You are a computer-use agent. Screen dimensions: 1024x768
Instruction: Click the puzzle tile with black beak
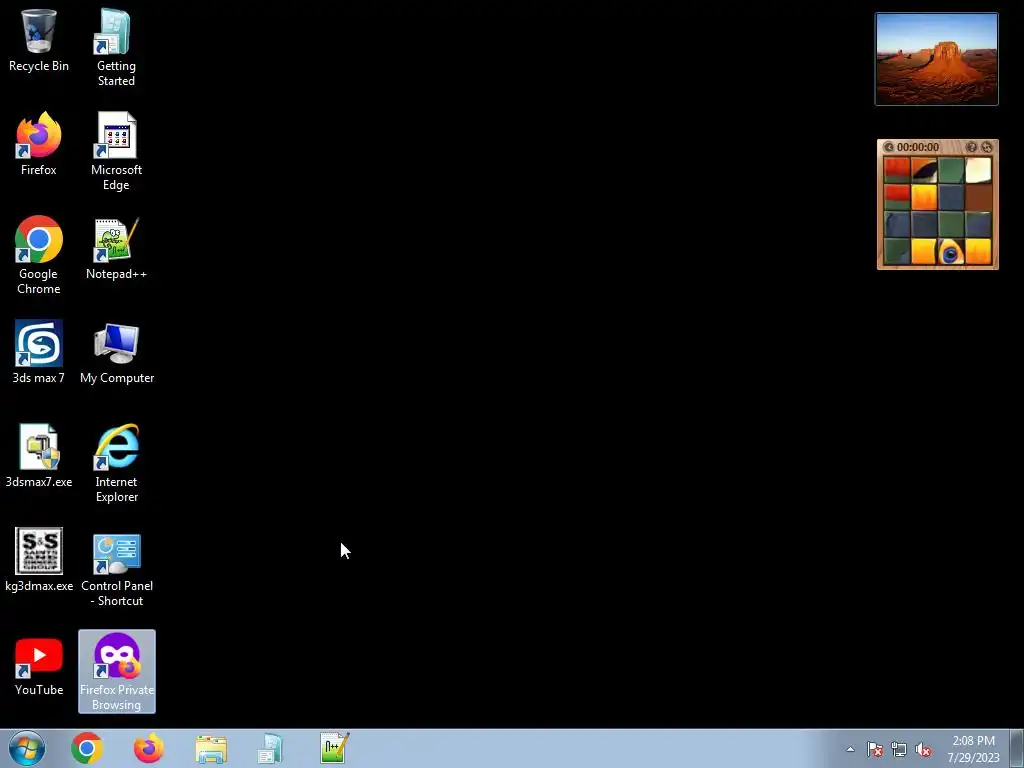click(924, 170)
